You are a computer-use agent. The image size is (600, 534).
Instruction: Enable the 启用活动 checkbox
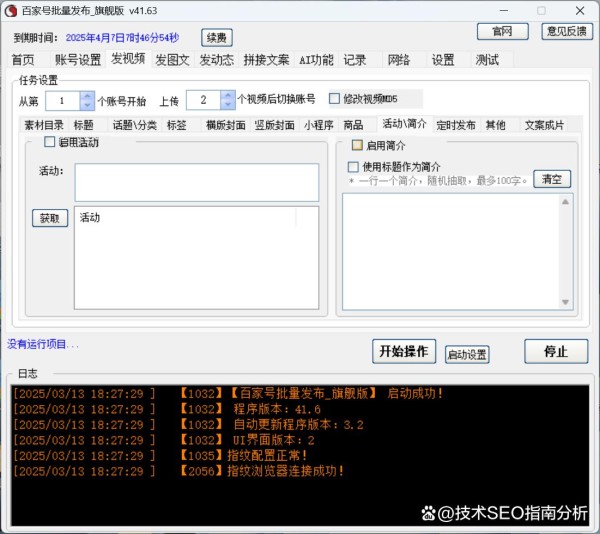(x=50, y=142)
